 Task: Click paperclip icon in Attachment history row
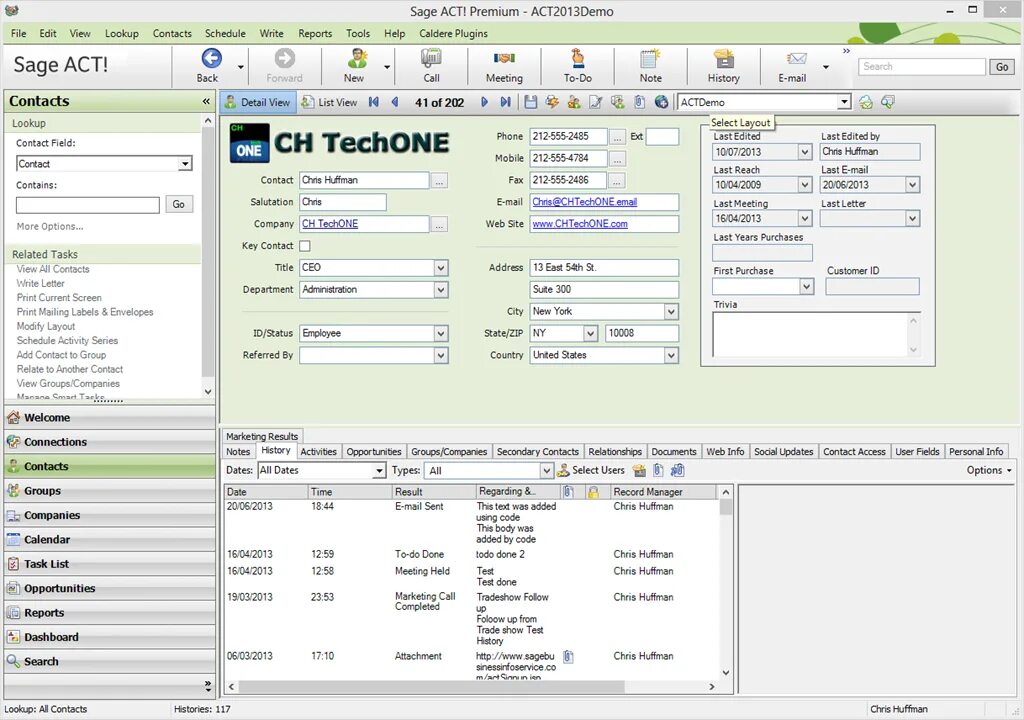568,656
